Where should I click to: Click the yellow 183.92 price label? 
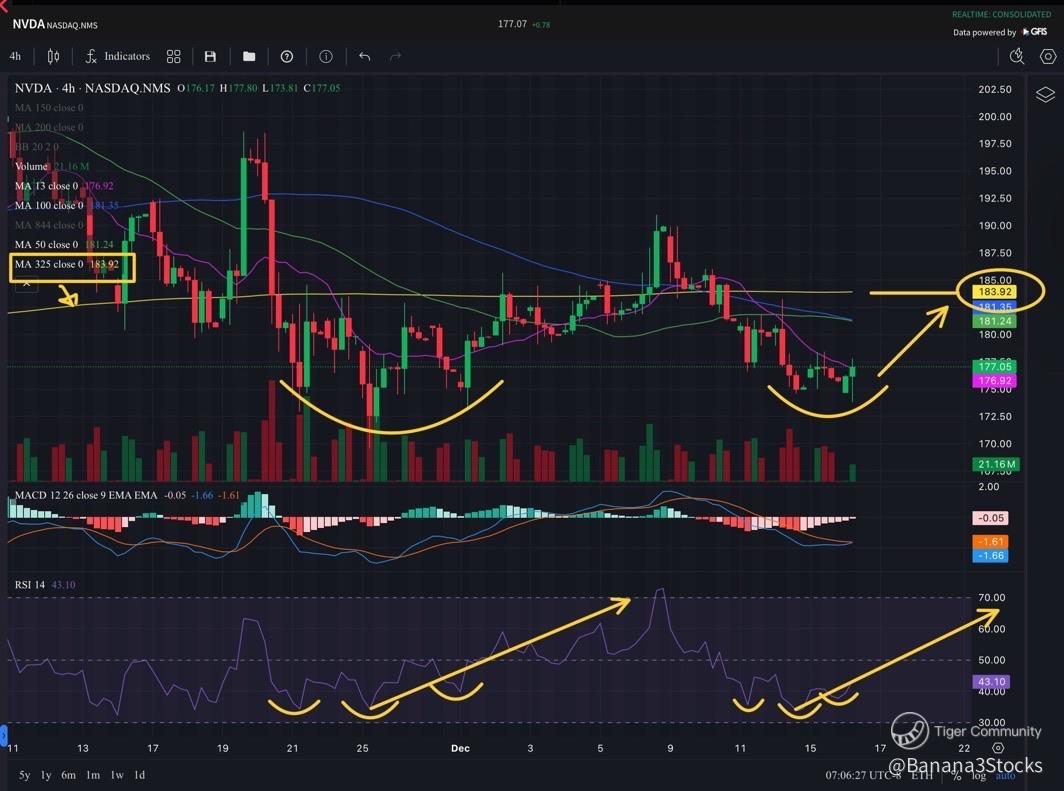(x=994, y=292)
